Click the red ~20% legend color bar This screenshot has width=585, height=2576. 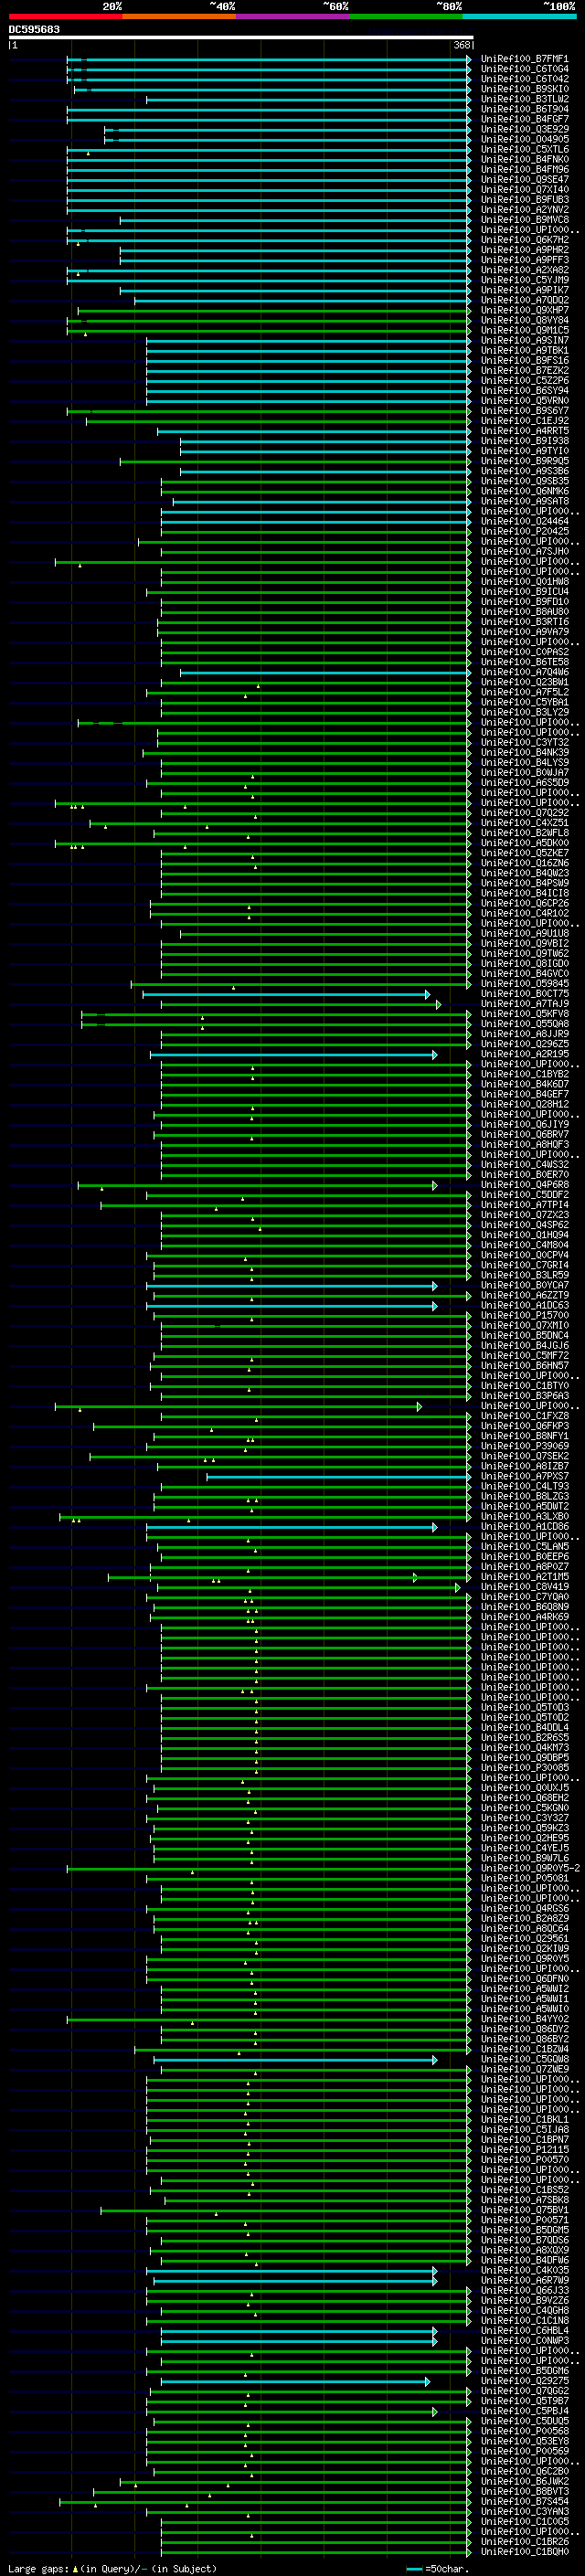[65, 17]
